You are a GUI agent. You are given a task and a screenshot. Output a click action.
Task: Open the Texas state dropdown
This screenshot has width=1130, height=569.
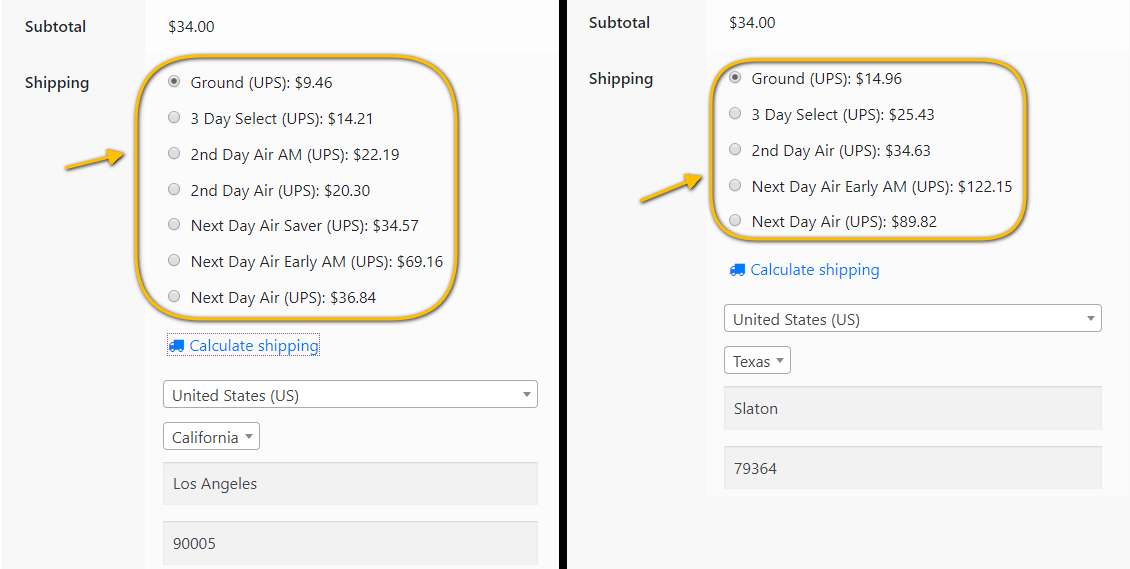pos(757,361)
